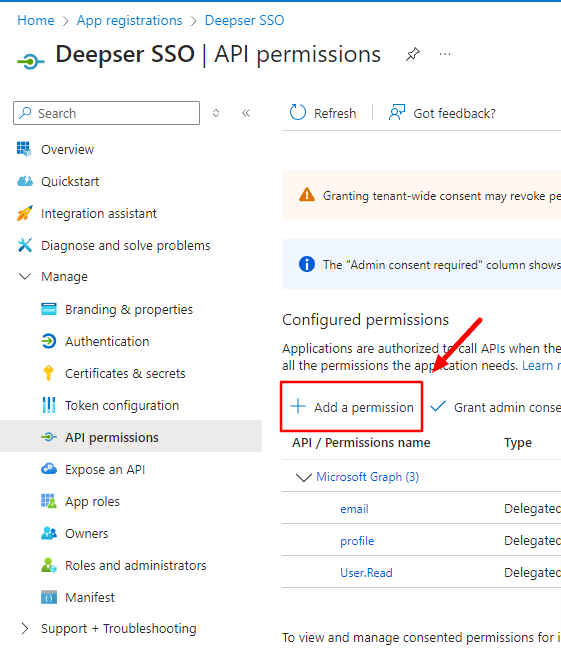Click the Learn more link

541,366
